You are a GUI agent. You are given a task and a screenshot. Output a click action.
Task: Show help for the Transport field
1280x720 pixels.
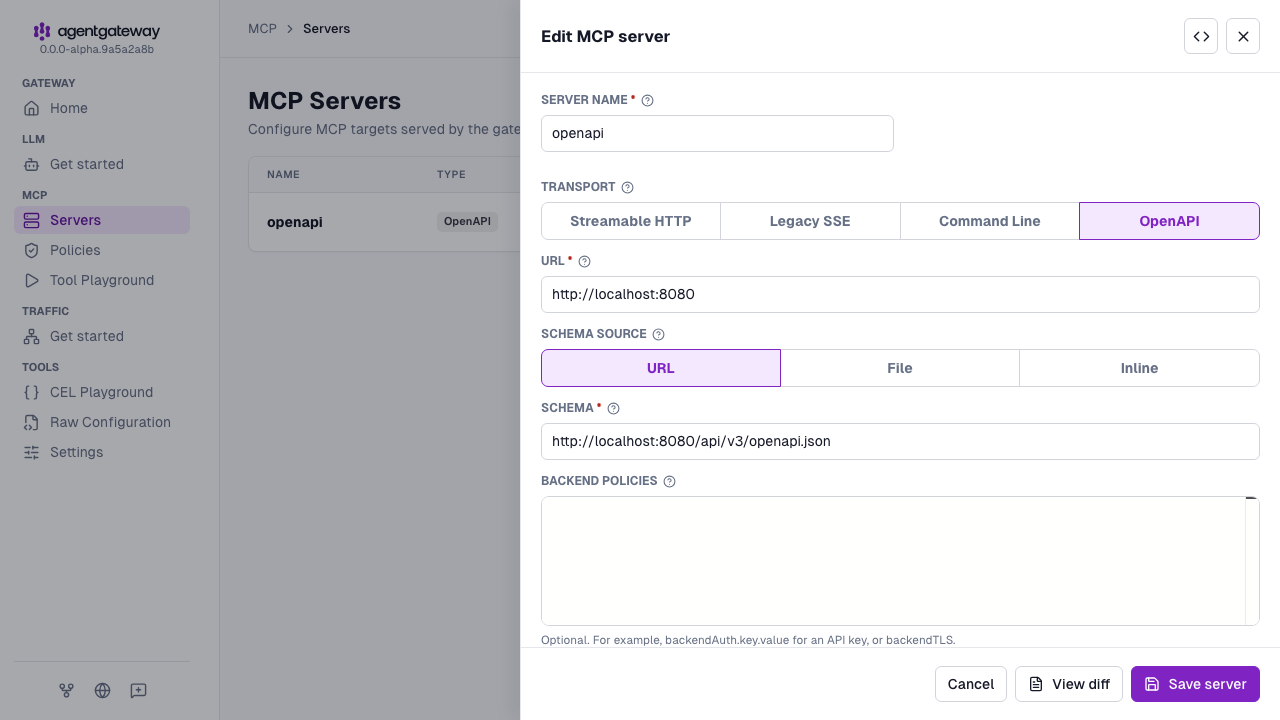pyautogui.click(x=627, y=187)
